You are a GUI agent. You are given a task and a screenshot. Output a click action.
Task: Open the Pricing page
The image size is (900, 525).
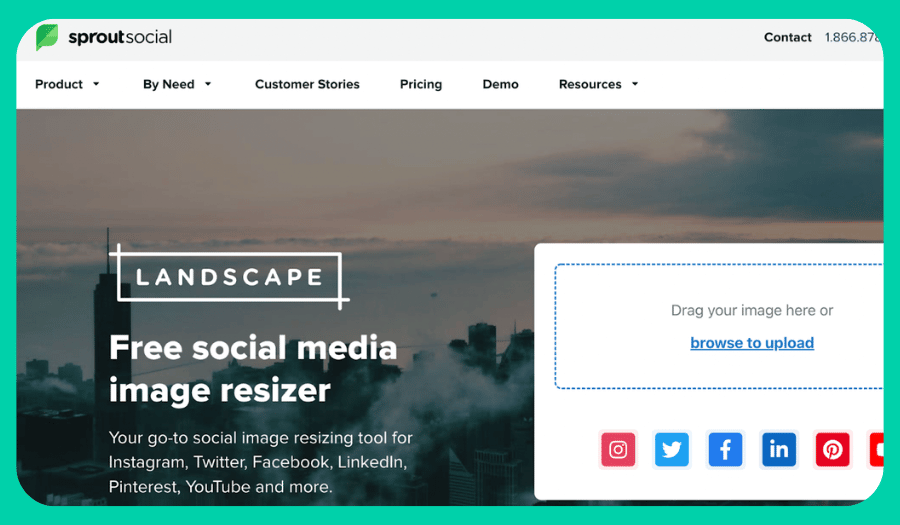pyautogui.click(x=421, y=84)
